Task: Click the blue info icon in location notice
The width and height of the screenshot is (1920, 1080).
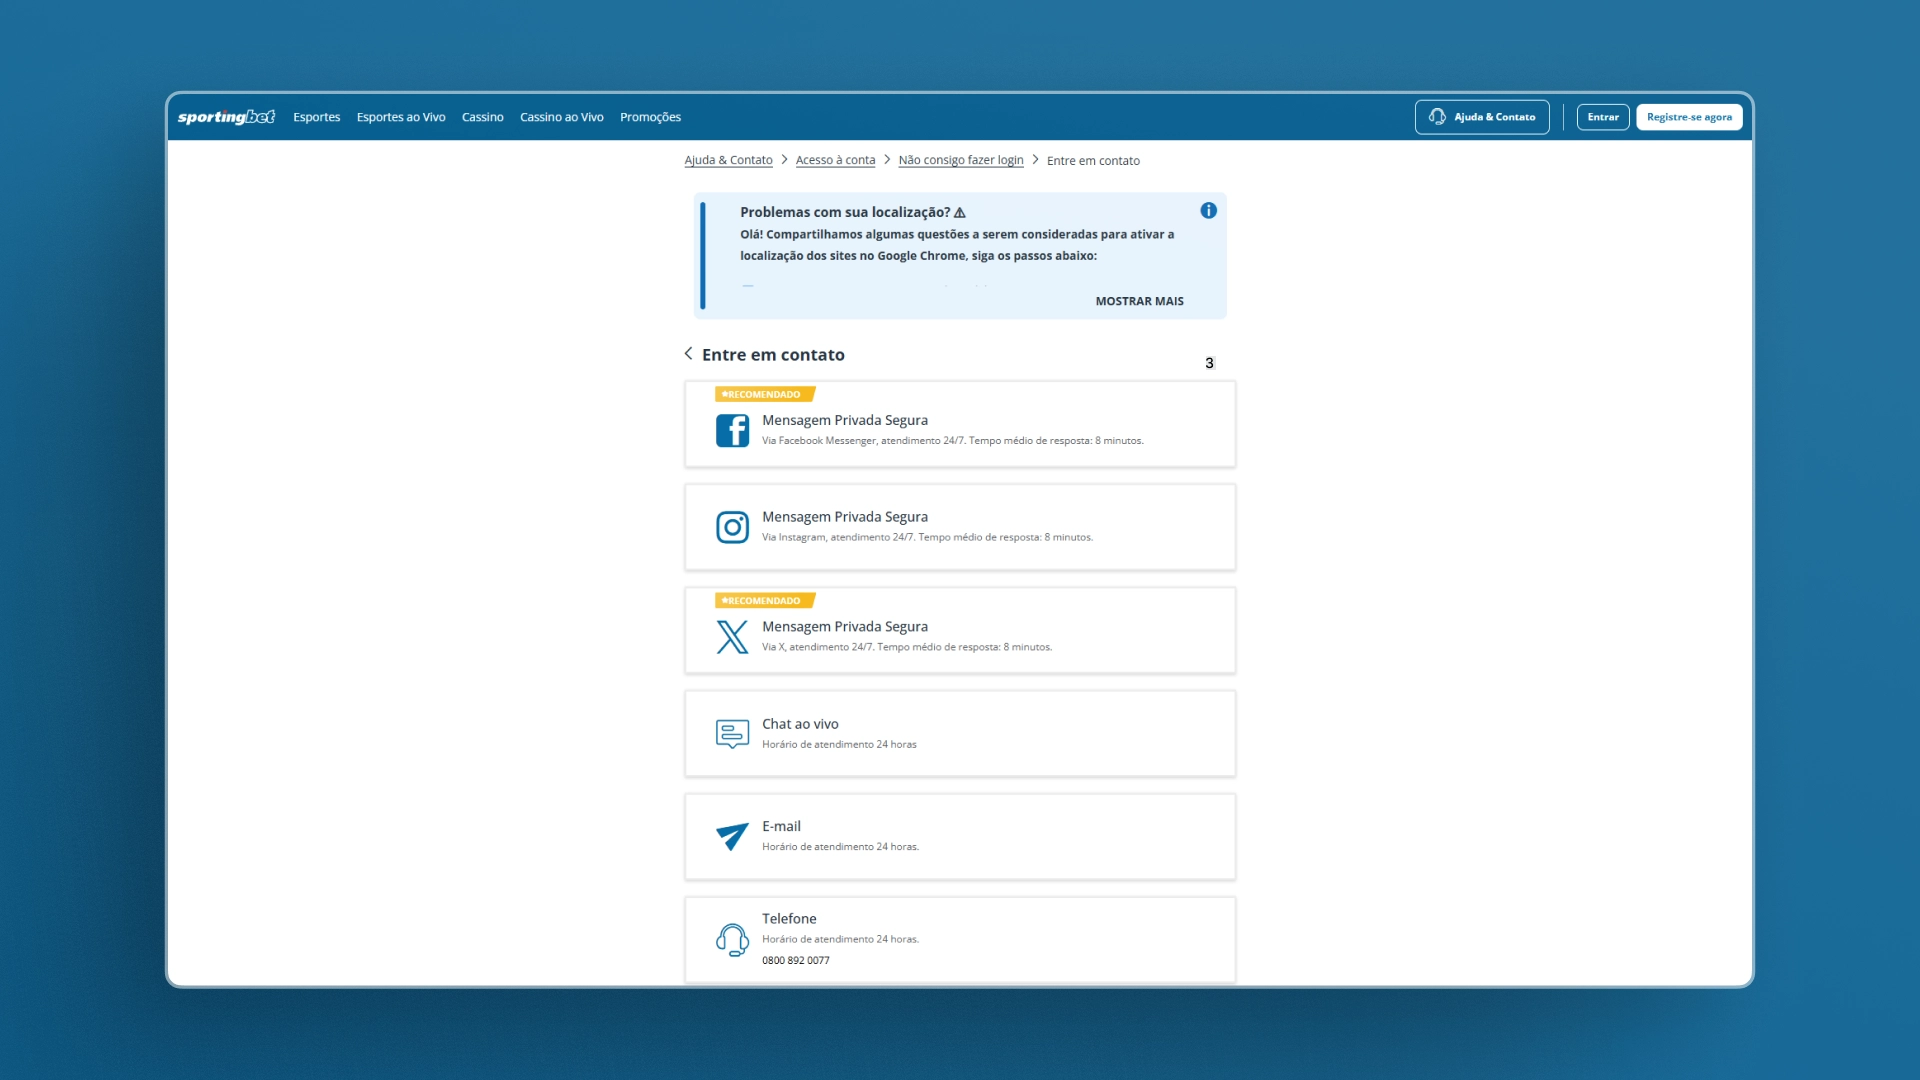Action: [1208, 211]
